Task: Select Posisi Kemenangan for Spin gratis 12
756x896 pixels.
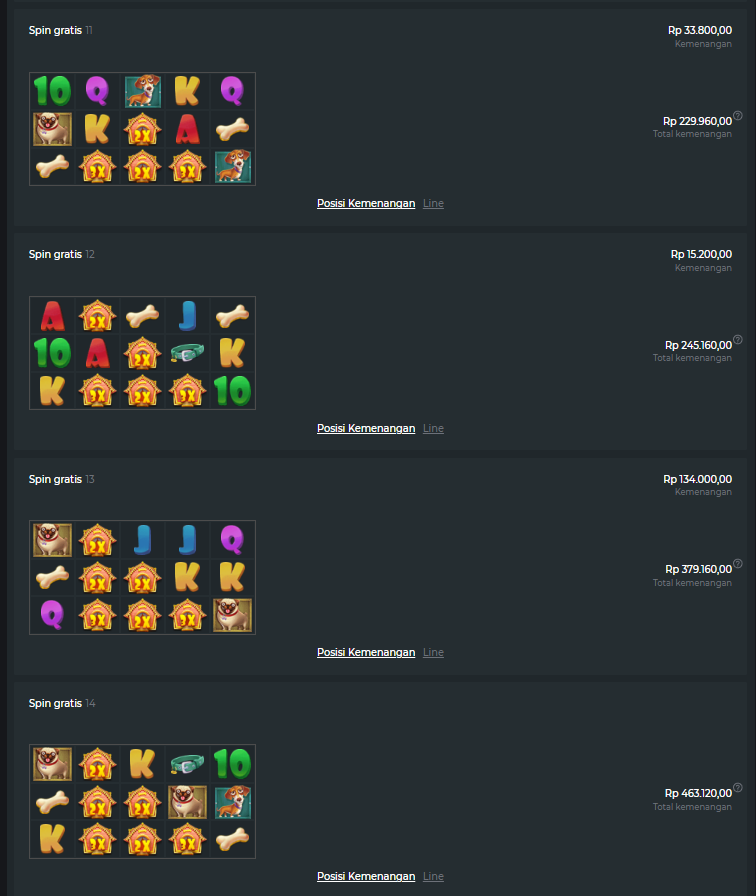Action: [366, 428]
